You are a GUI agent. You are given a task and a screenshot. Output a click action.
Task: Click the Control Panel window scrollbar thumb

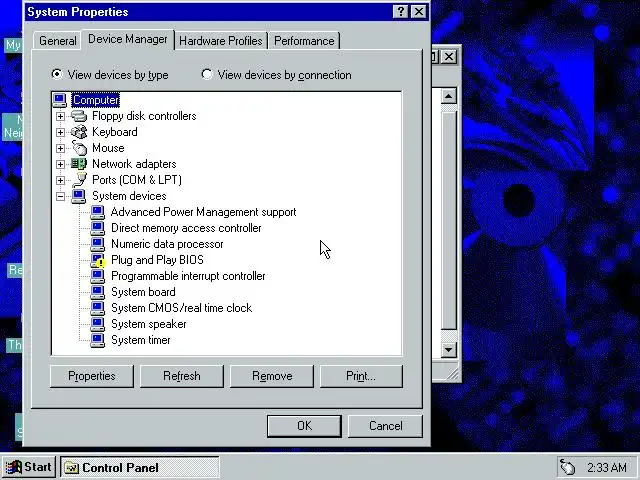pyautogui.click(x=449, y=220)
